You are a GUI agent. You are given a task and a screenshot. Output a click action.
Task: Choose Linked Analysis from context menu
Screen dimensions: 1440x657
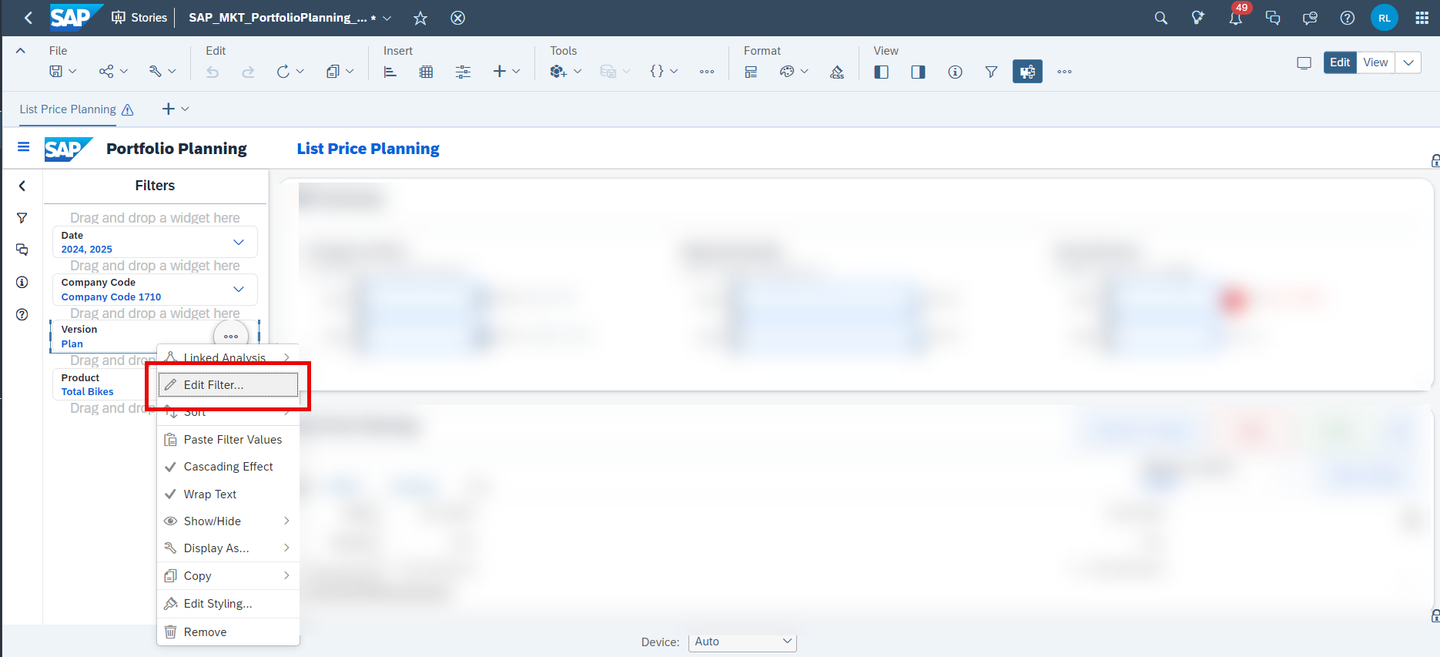(228, 358)
